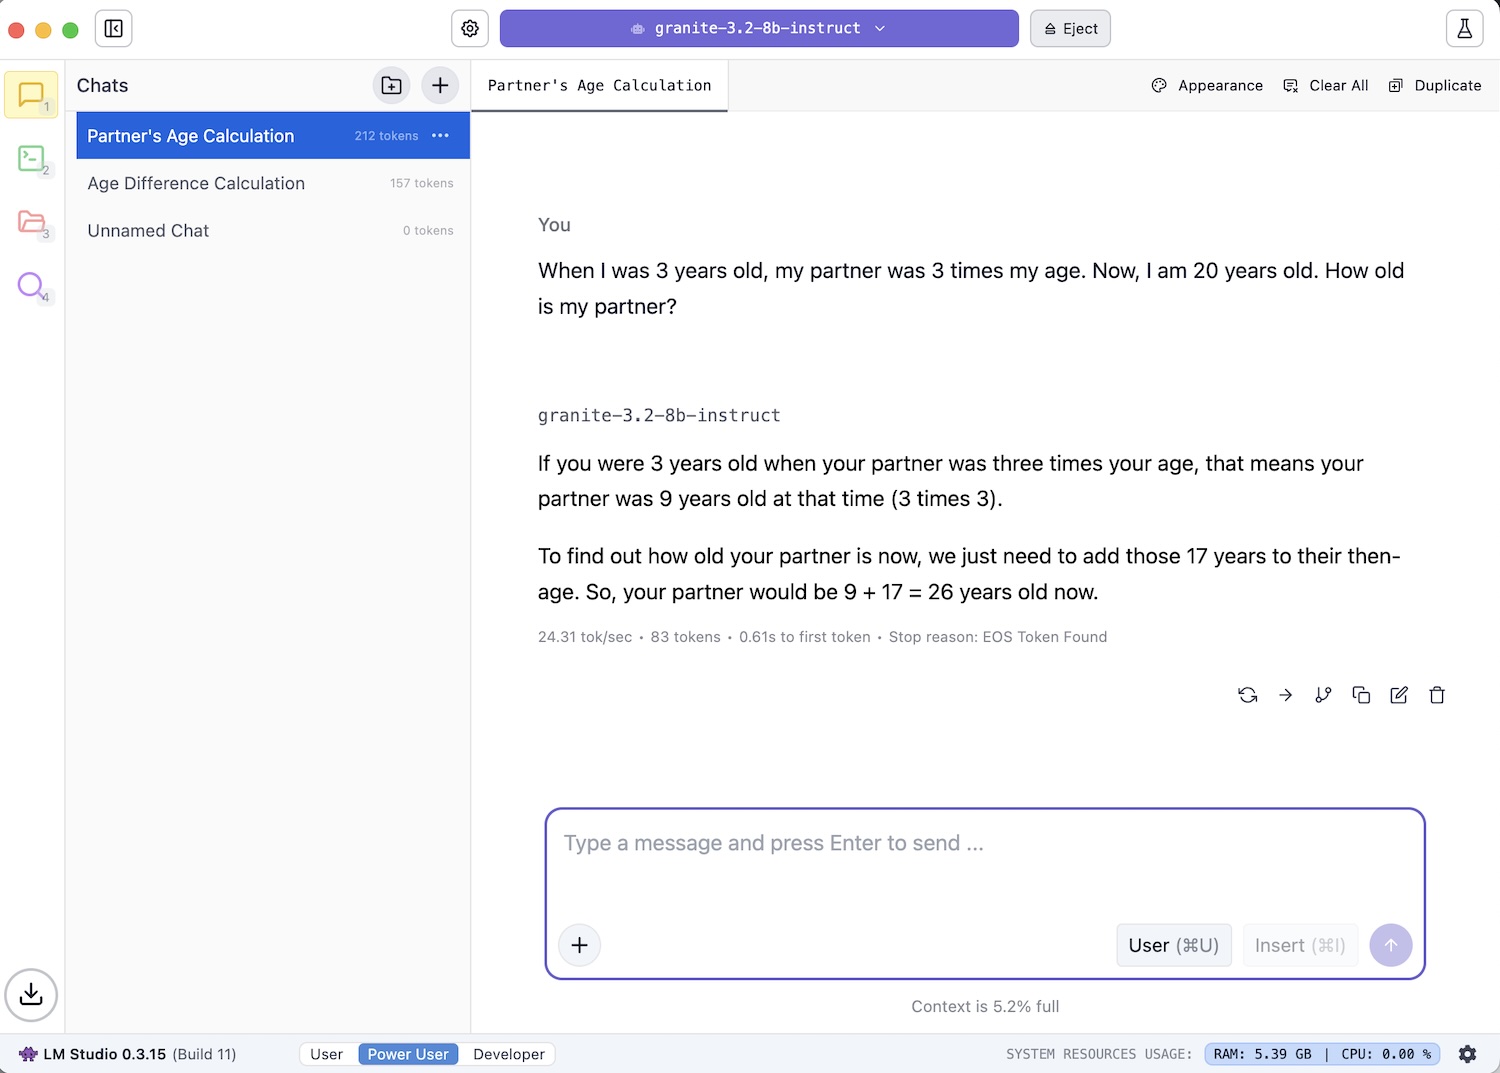Click the Insert button
This screenshot has width=1500, height=1073.
point(1300,945)
